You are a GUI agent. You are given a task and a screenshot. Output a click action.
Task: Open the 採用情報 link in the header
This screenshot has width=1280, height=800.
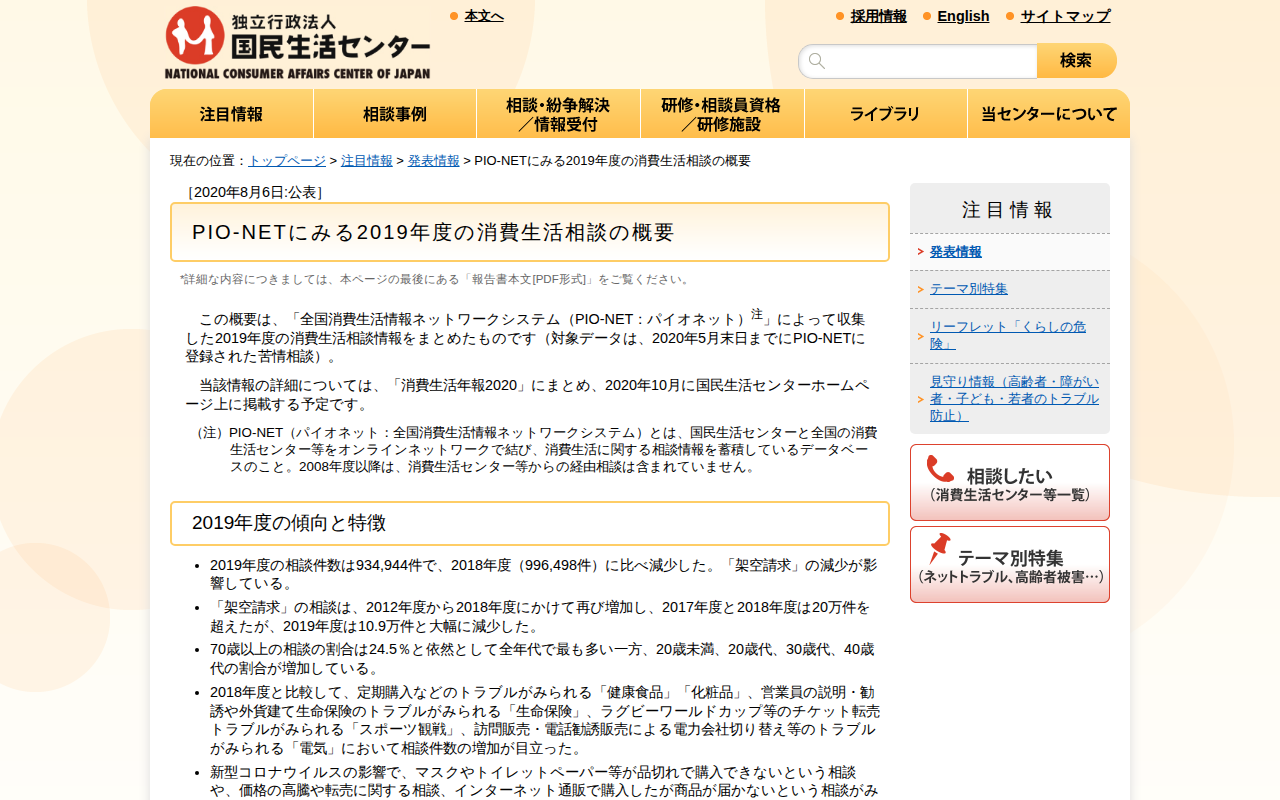pyautogui.click(x=879, y=16)
